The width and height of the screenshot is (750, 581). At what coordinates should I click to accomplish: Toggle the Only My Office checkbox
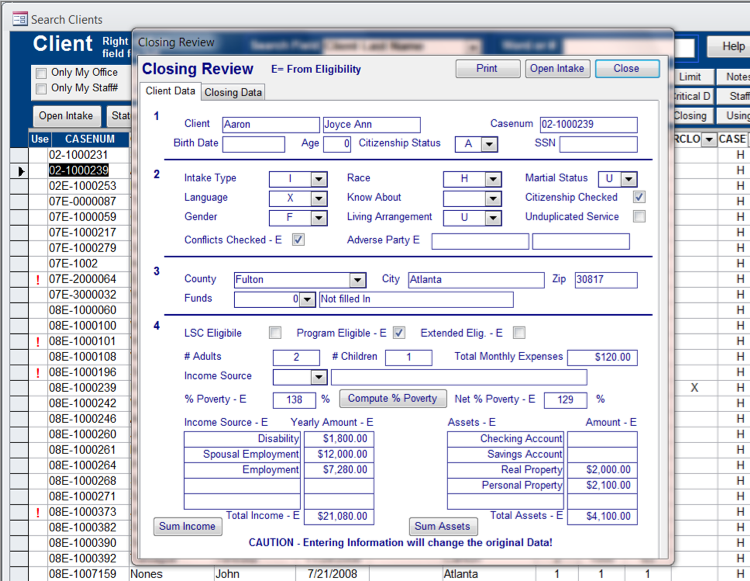pyautogui.click(x=41, y=73)
